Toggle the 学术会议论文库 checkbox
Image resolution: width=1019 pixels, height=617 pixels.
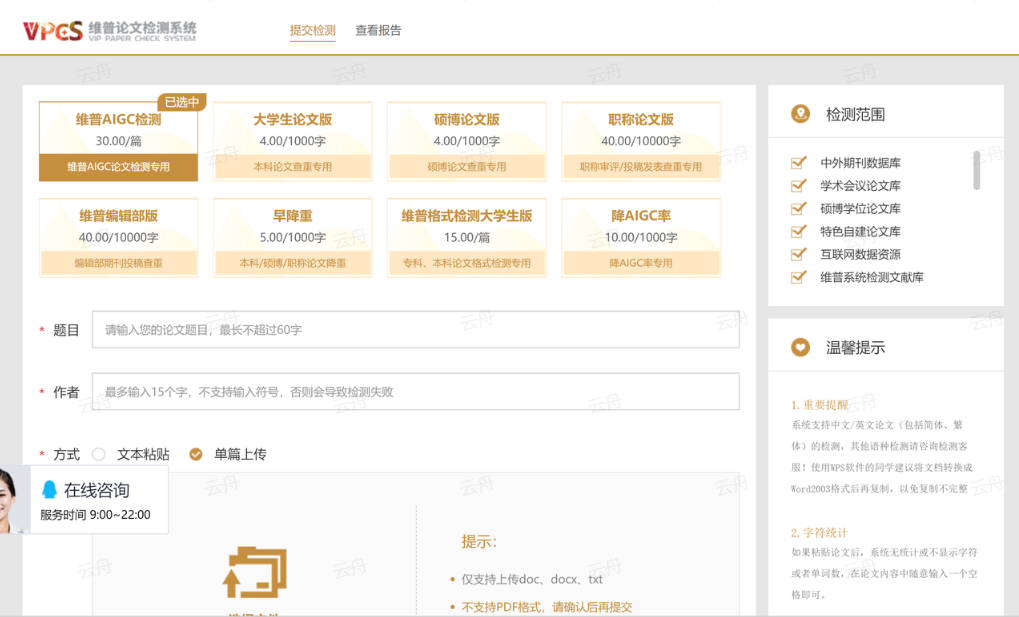pyautogui.click(x=799, y=185)
